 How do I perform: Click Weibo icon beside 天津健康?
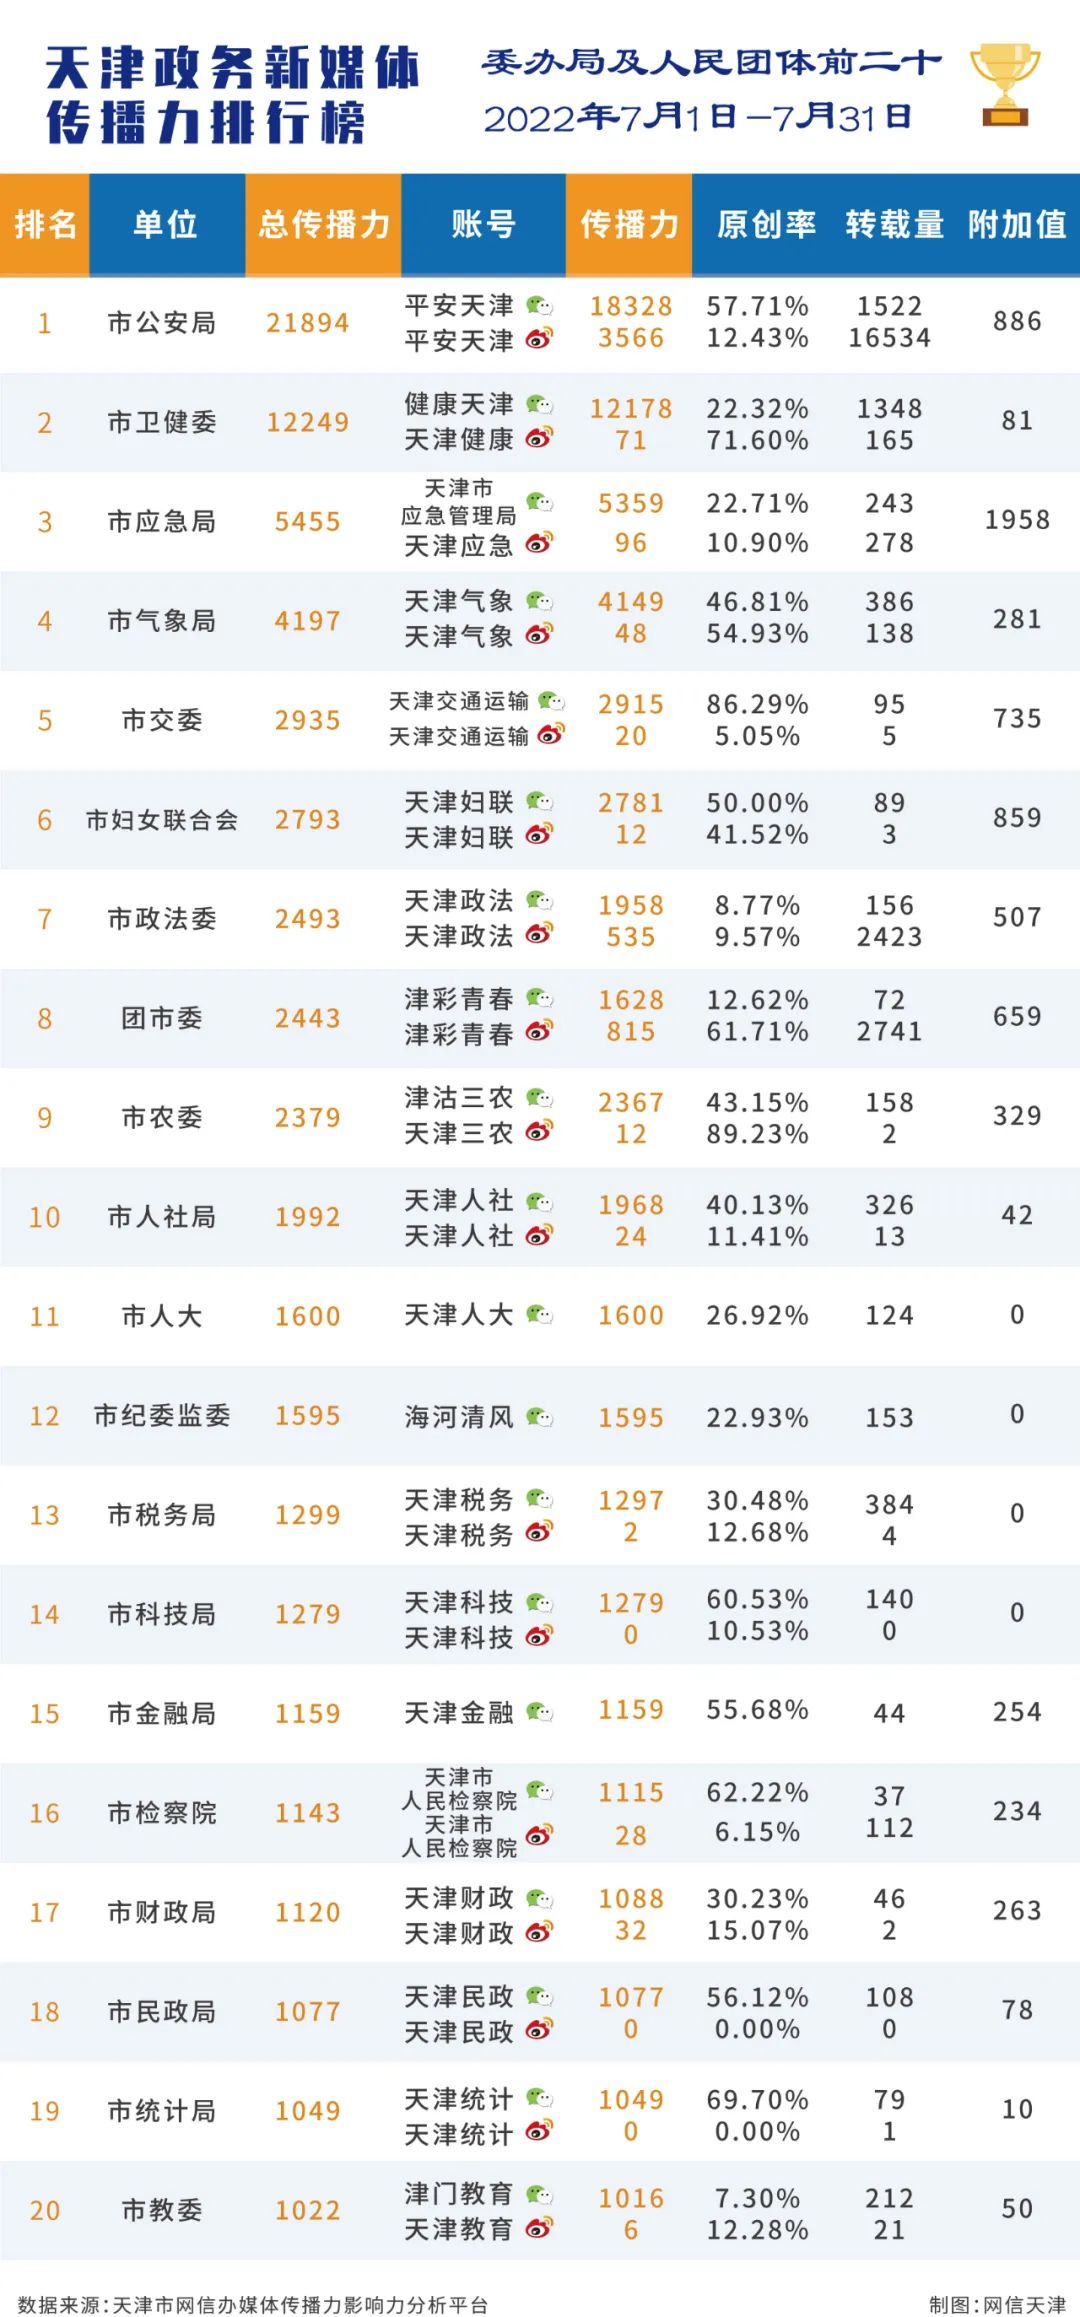click(x=540, y=438)
